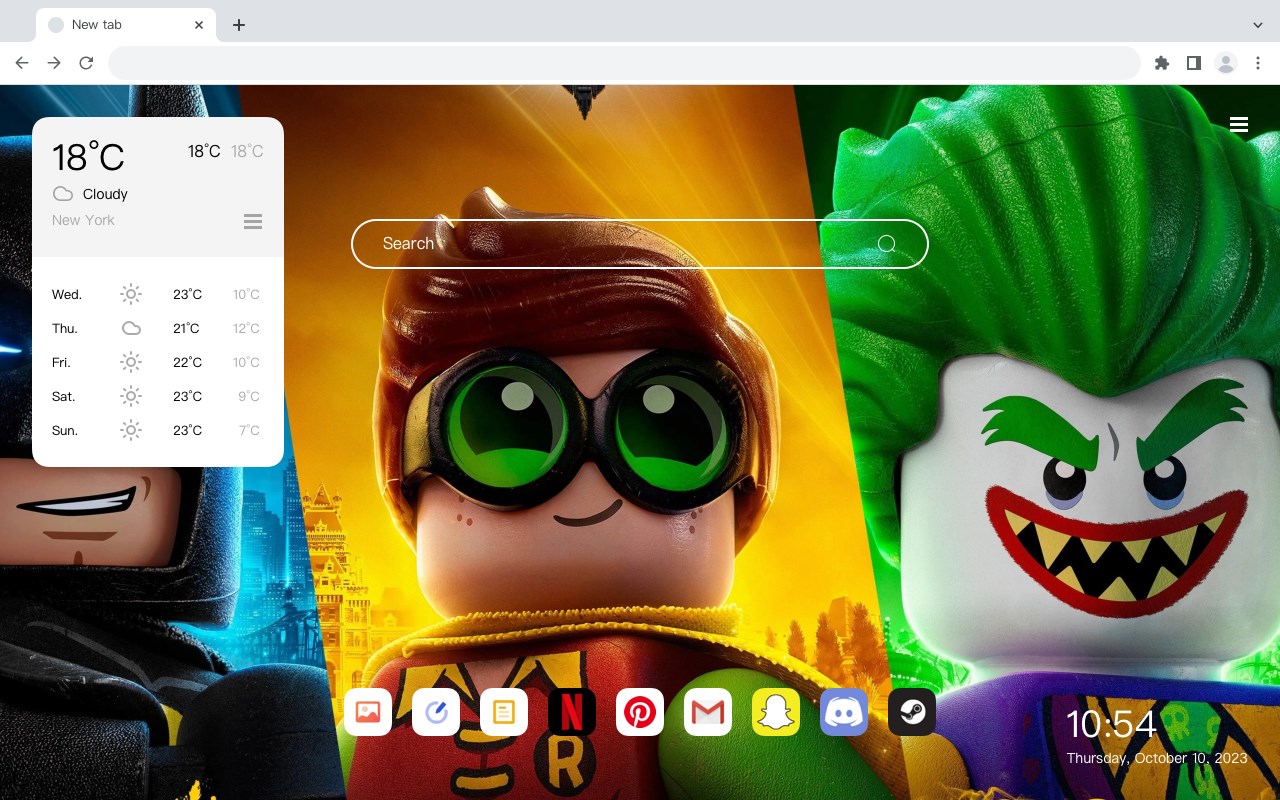Select the Sun. forecast row
Viewport: 1280px width, 800px height.
158,430
